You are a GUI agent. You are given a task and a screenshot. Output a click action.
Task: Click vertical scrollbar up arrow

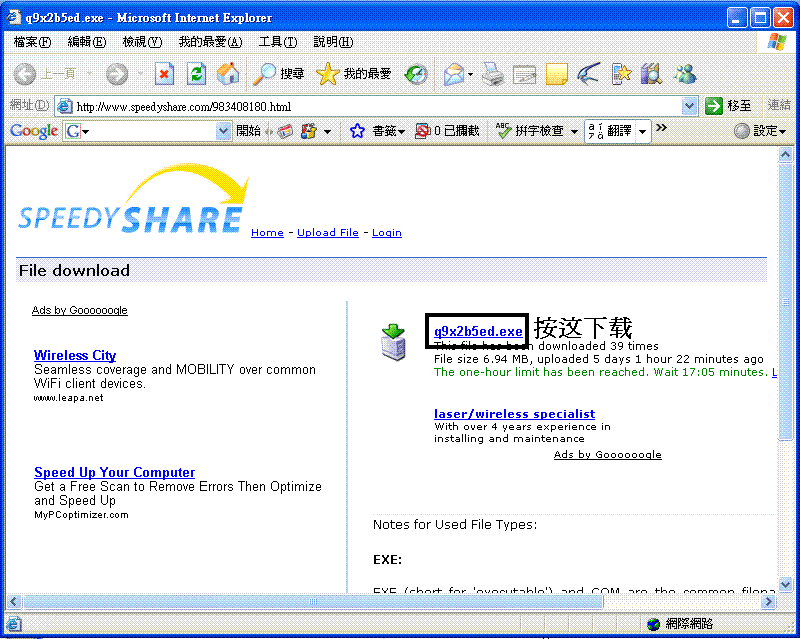click(x=785, y=155)
